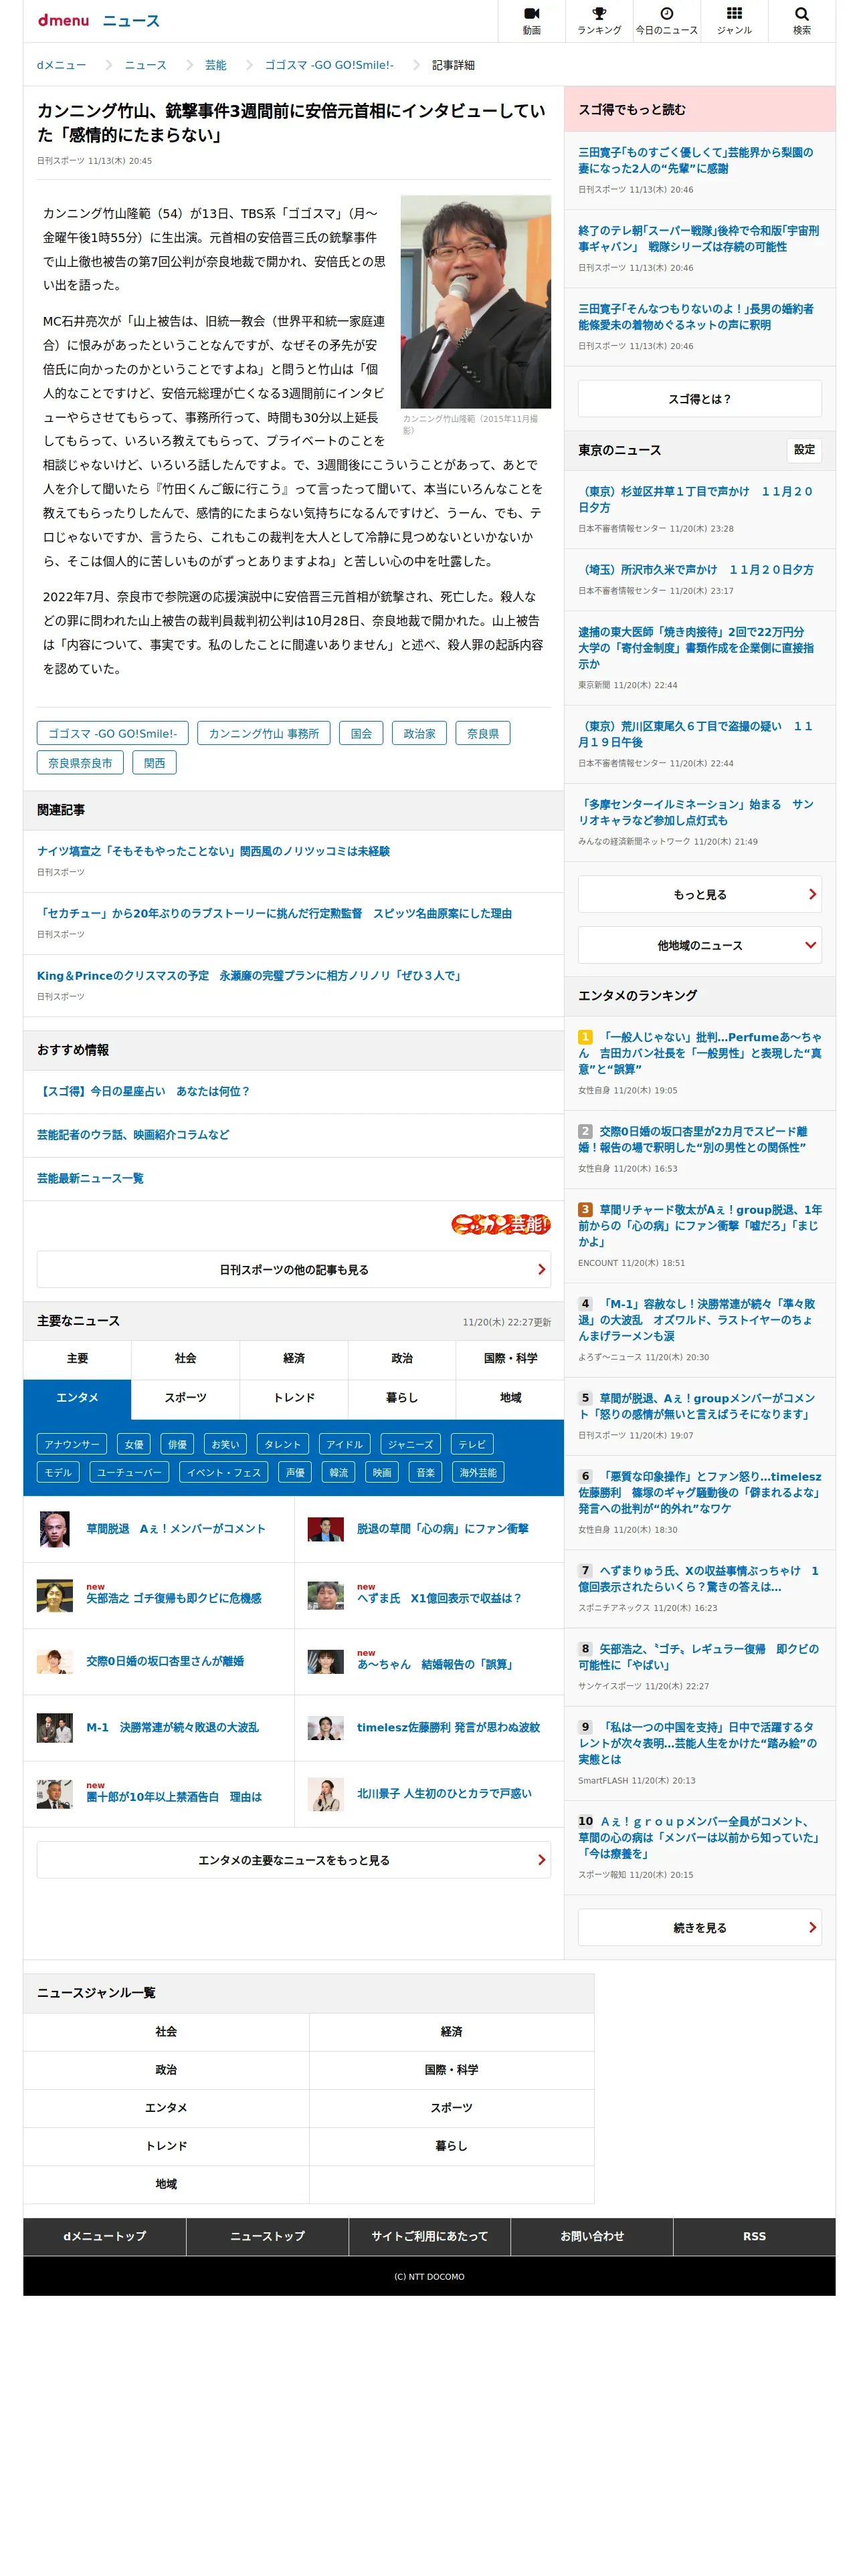
Task: Select the 奈良県奈良市 tag
Action: 80,762
